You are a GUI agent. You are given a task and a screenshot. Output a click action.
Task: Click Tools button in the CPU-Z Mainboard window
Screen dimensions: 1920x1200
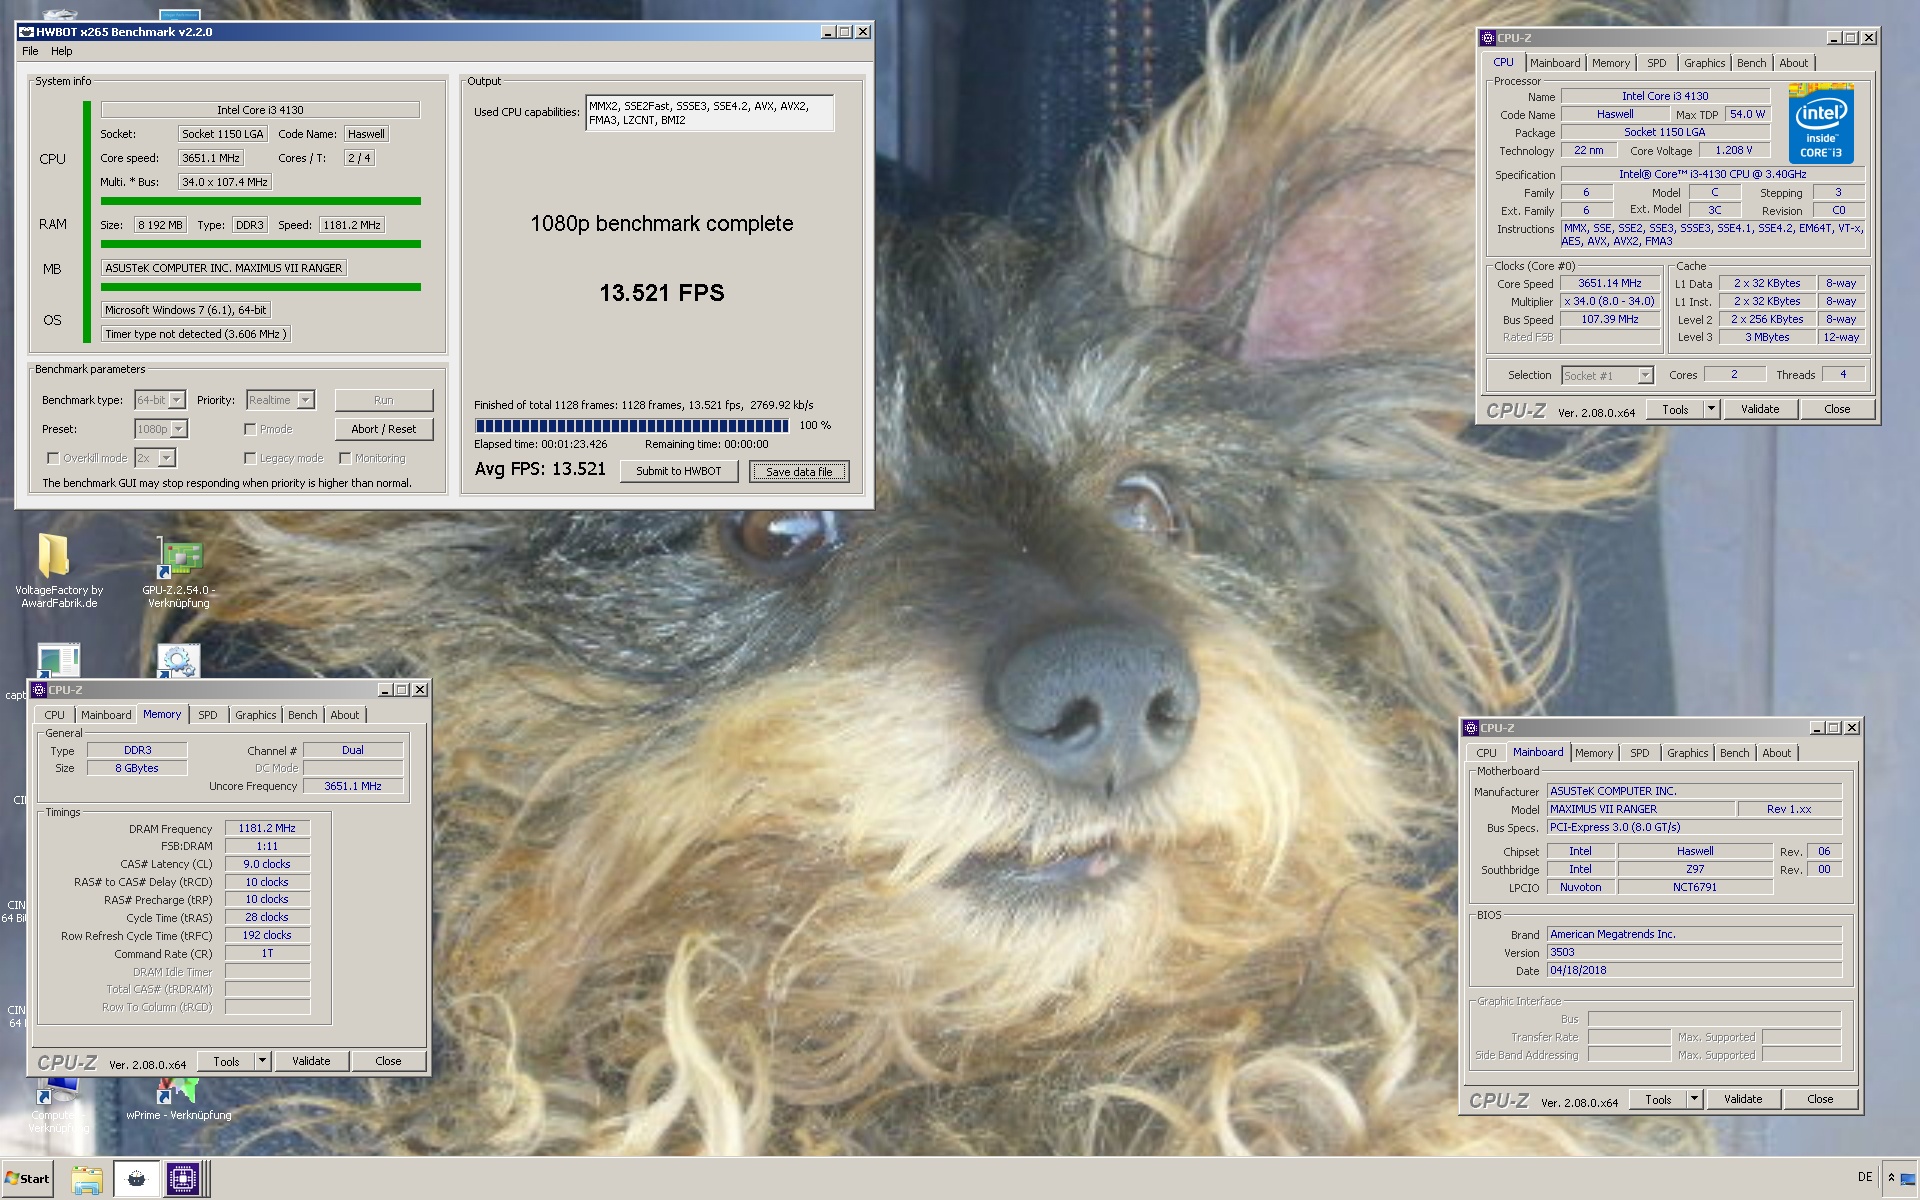pos(1658,1099)
